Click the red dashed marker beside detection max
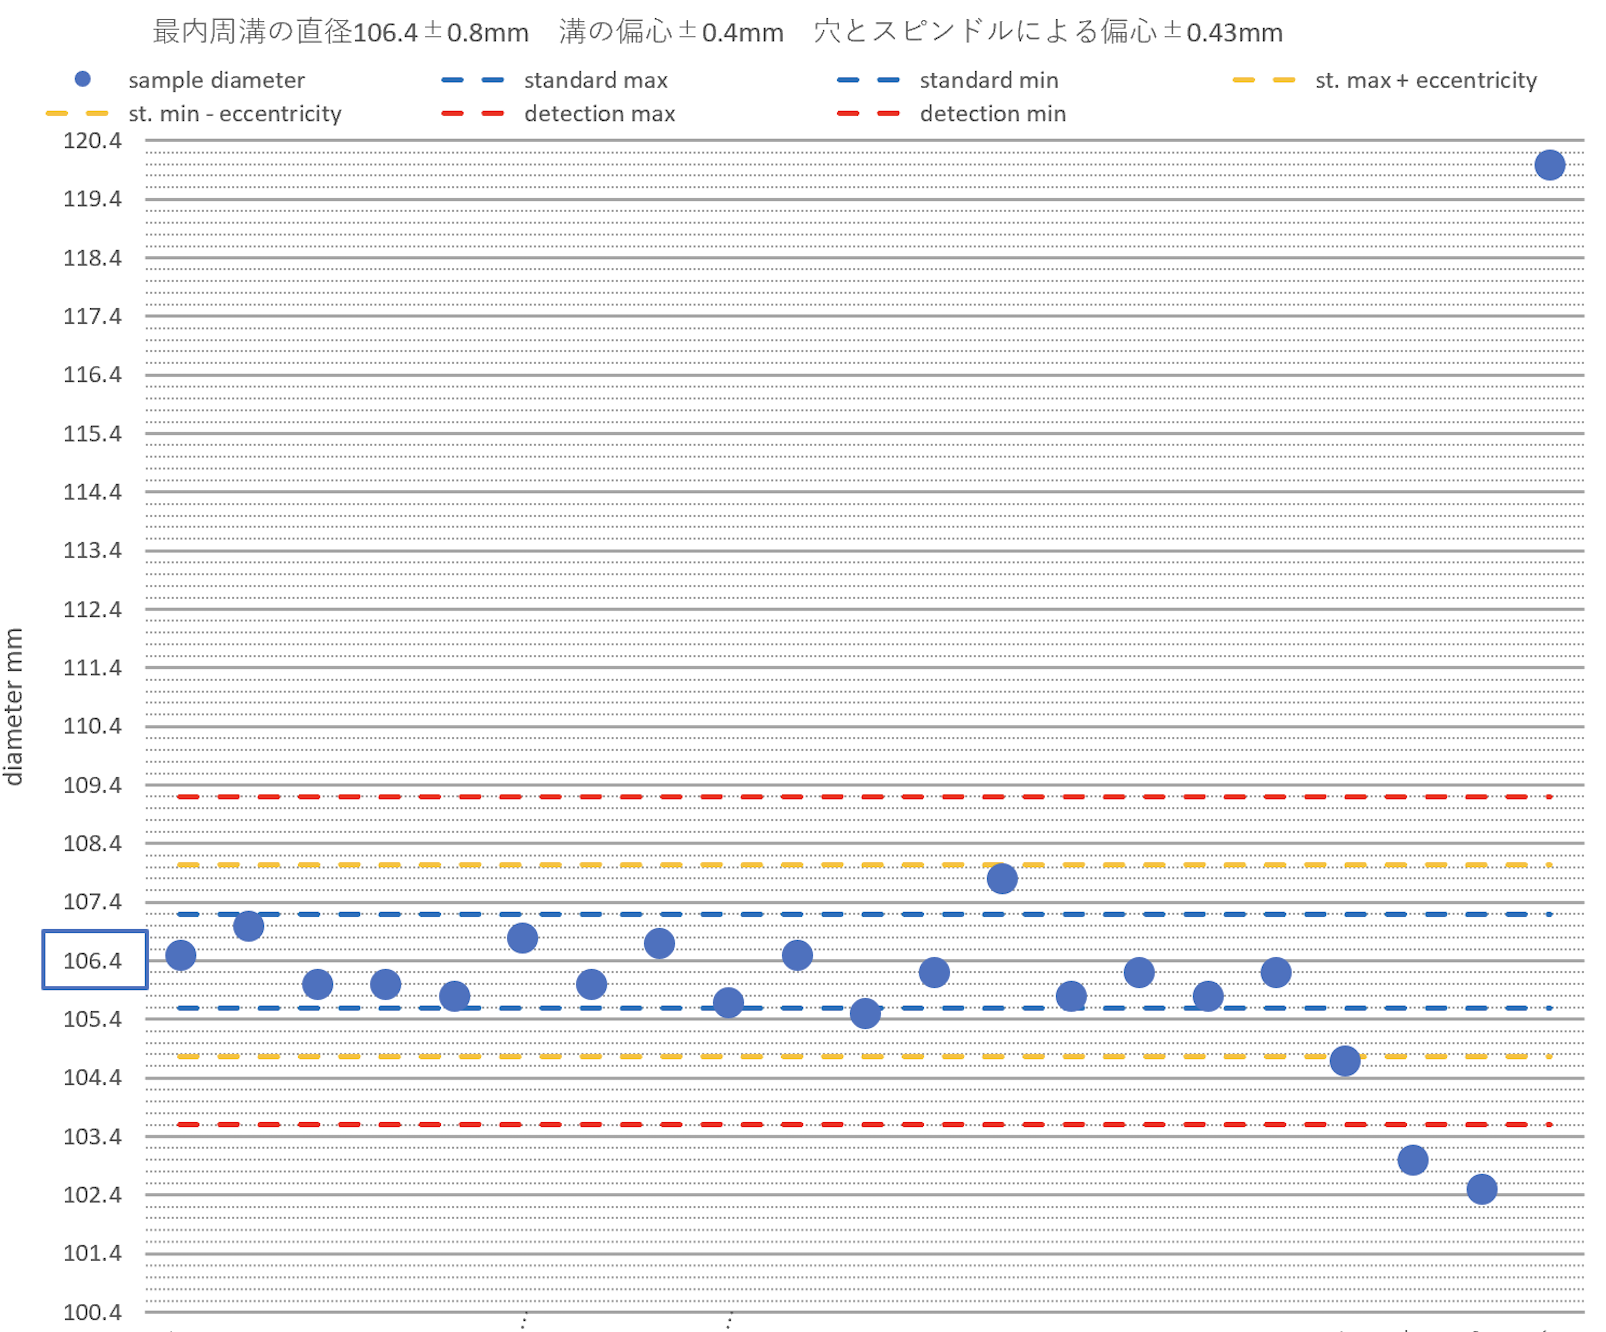 click(473, 114)
